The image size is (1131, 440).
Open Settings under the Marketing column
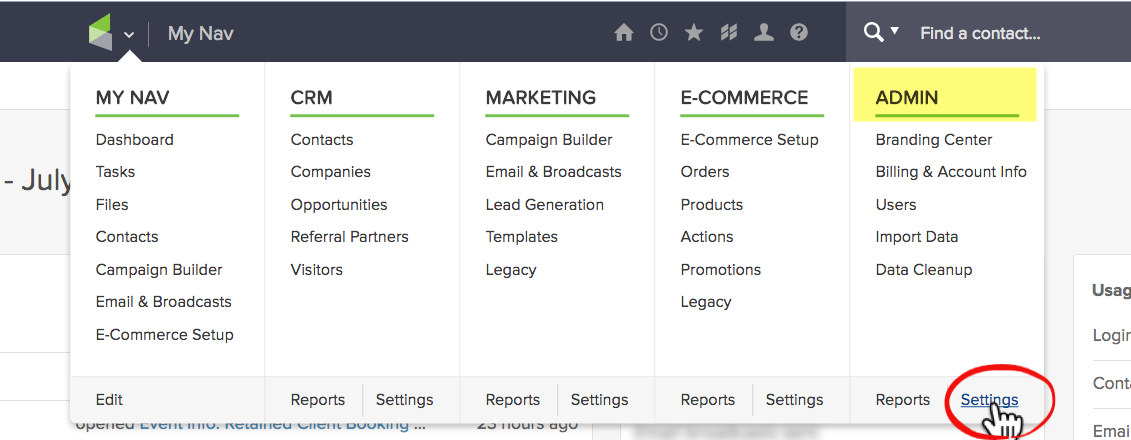click(599, 400)
